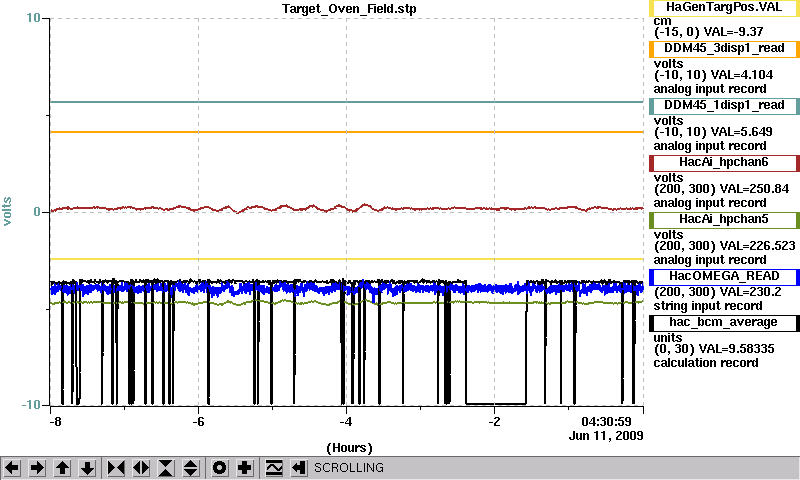Click the x-axis tick label -6
800x480 pixels.
198,422
